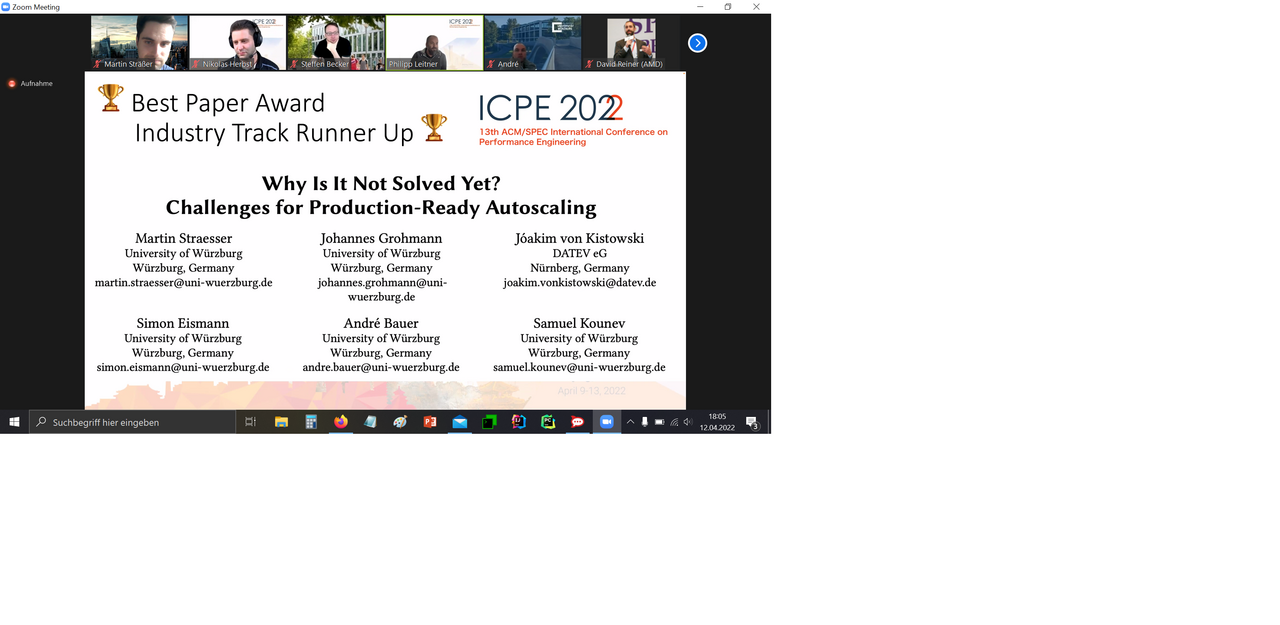1280x625 pixels.
Task: Open the Wi-Fi network tray icon
Action: coord(674,422)
